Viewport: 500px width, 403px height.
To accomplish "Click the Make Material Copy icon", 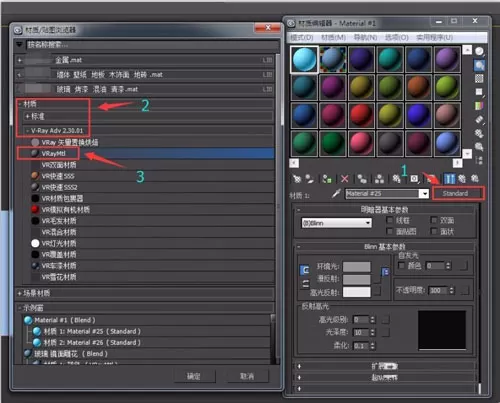I will pyautogui.click(x=362, y=179).
